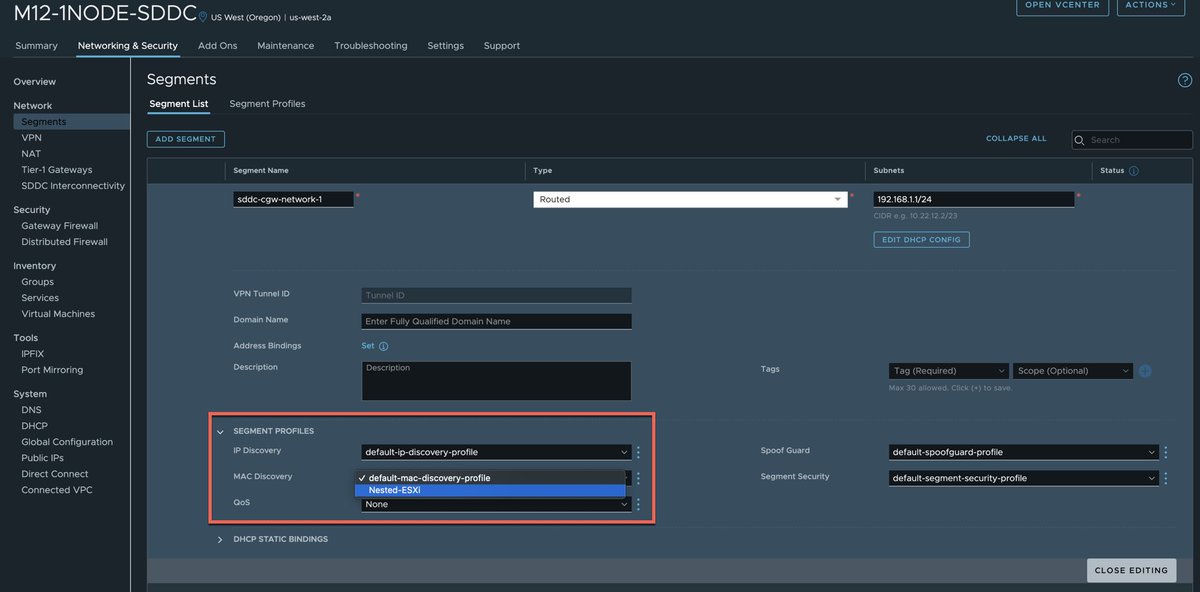Click the VPN Tunnel ID field
Screen dimensions: 1200x592
(496, 295)
